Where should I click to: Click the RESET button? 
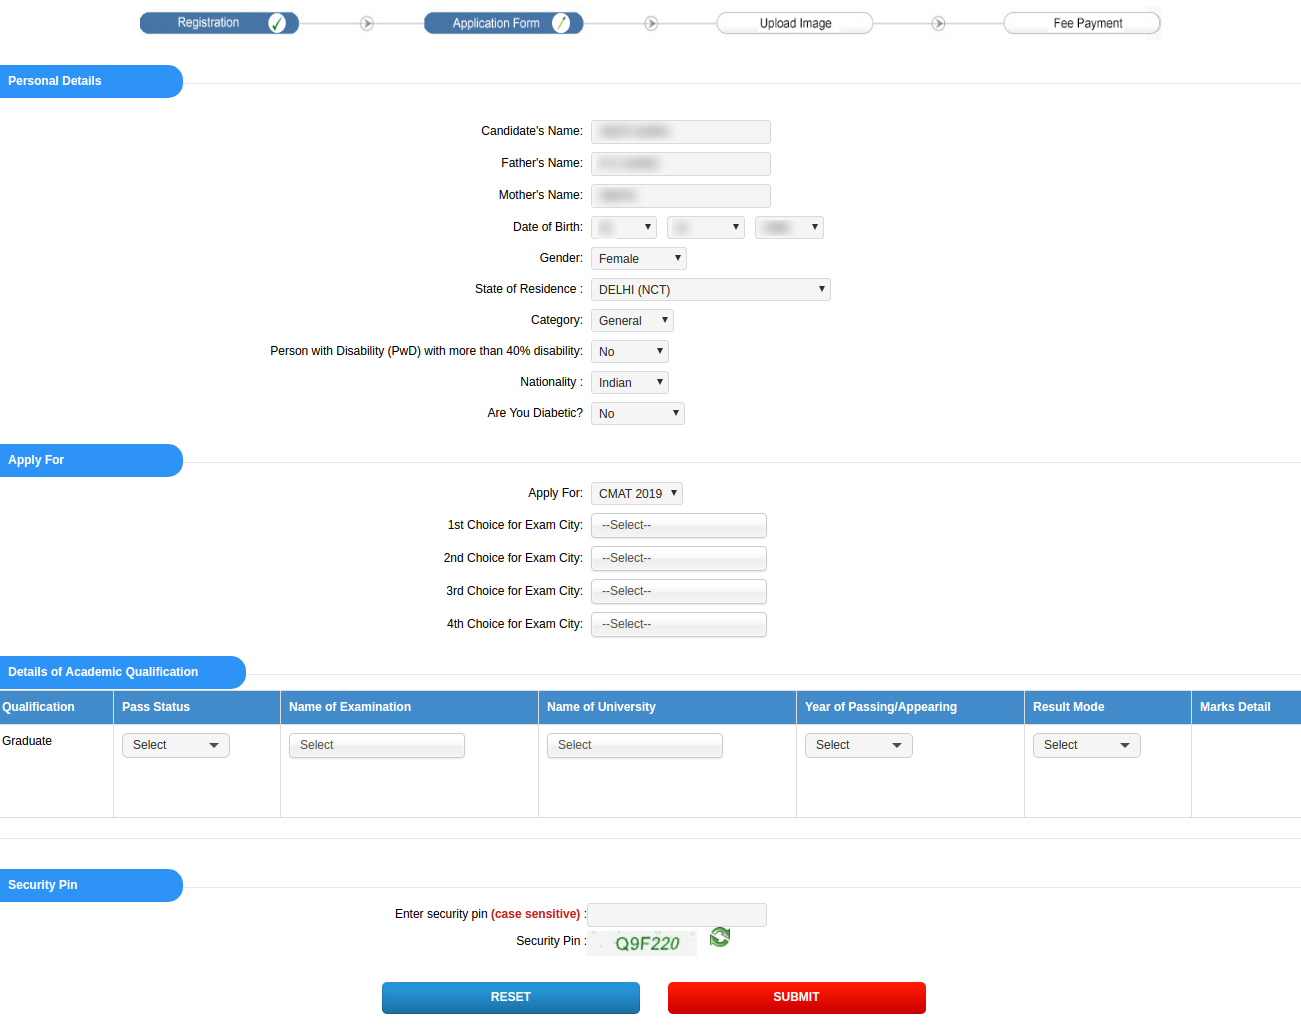[x=510, y=997]
